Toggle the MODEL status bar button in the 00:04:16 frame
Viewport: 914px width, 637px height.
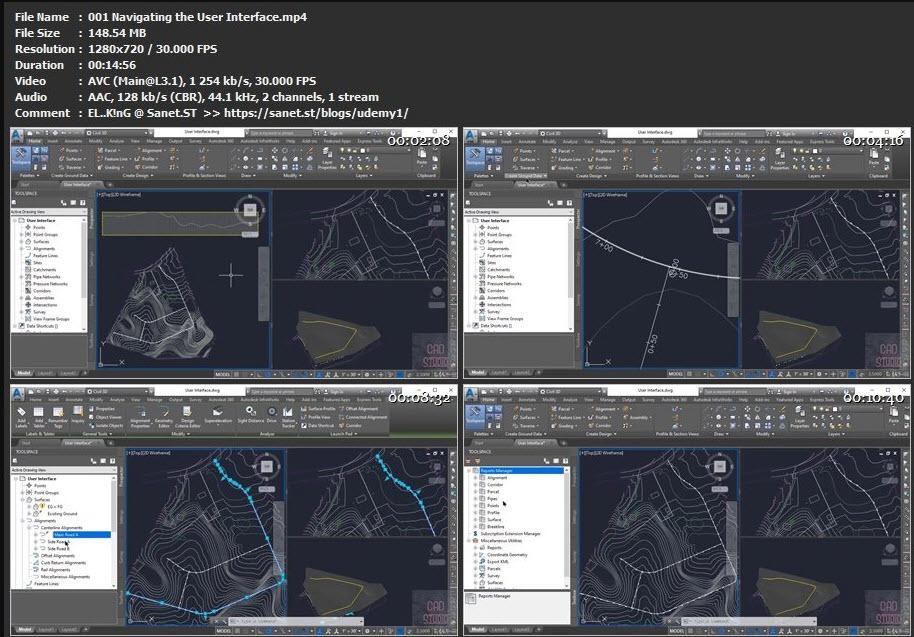click(x=676, y=374)
